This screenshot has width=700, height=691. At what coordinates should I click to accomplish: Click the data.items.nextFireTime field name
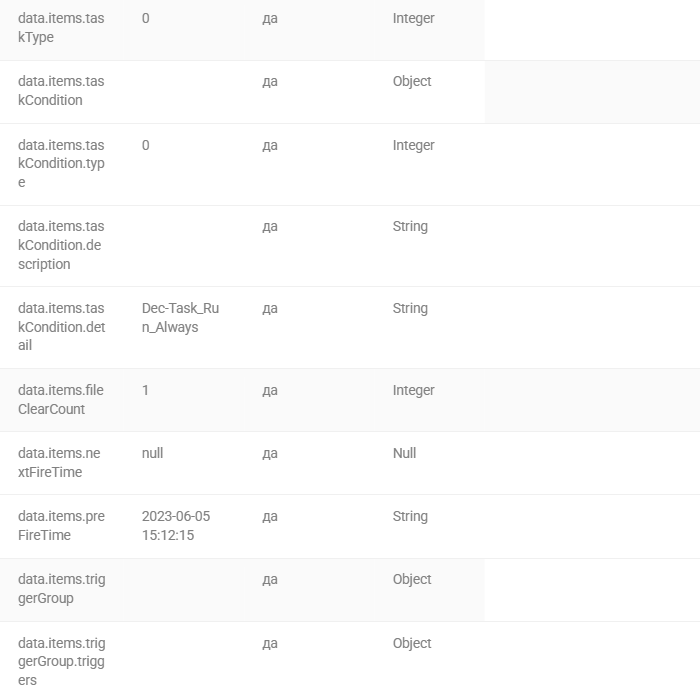(59, 462)
